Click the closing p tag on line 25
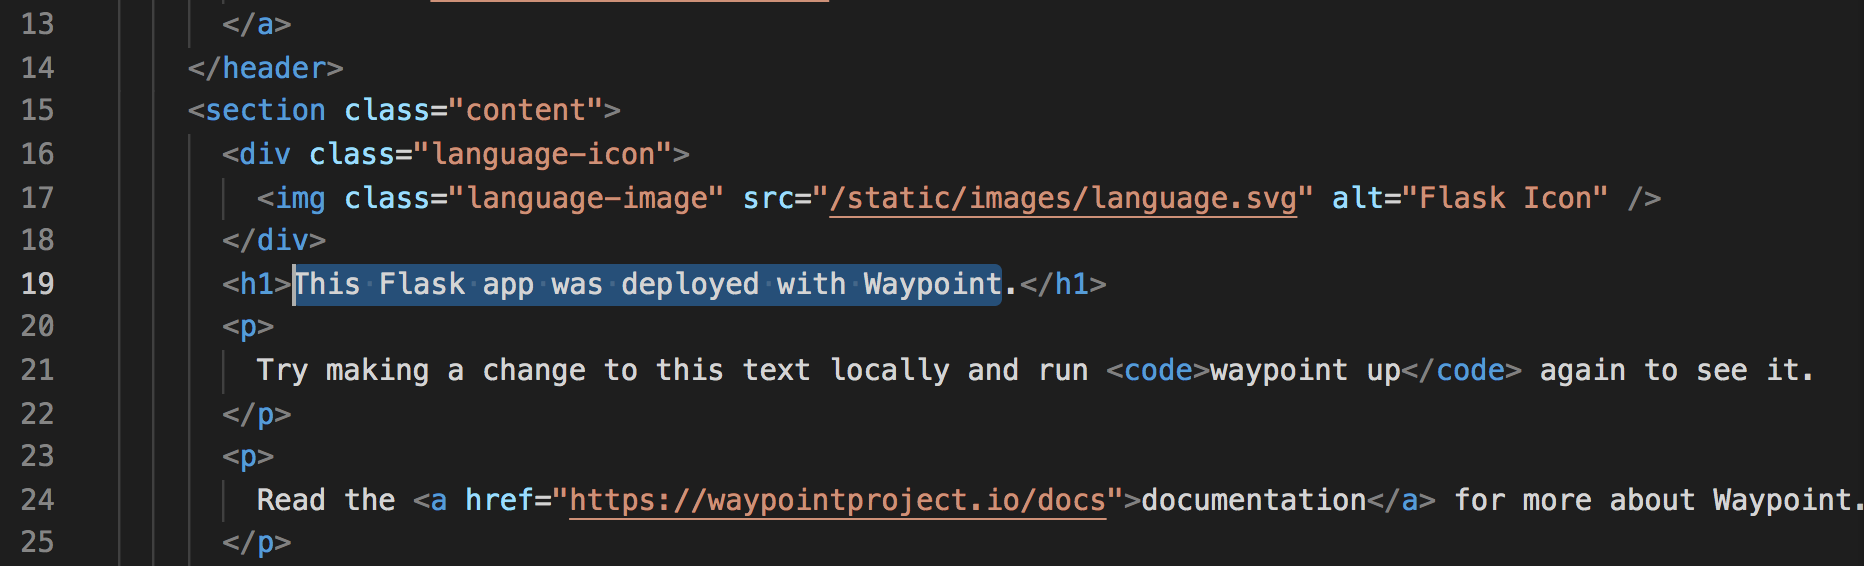Image resolution: width=1864 pixels, height=566 pixels. click(x=257, y=542)
